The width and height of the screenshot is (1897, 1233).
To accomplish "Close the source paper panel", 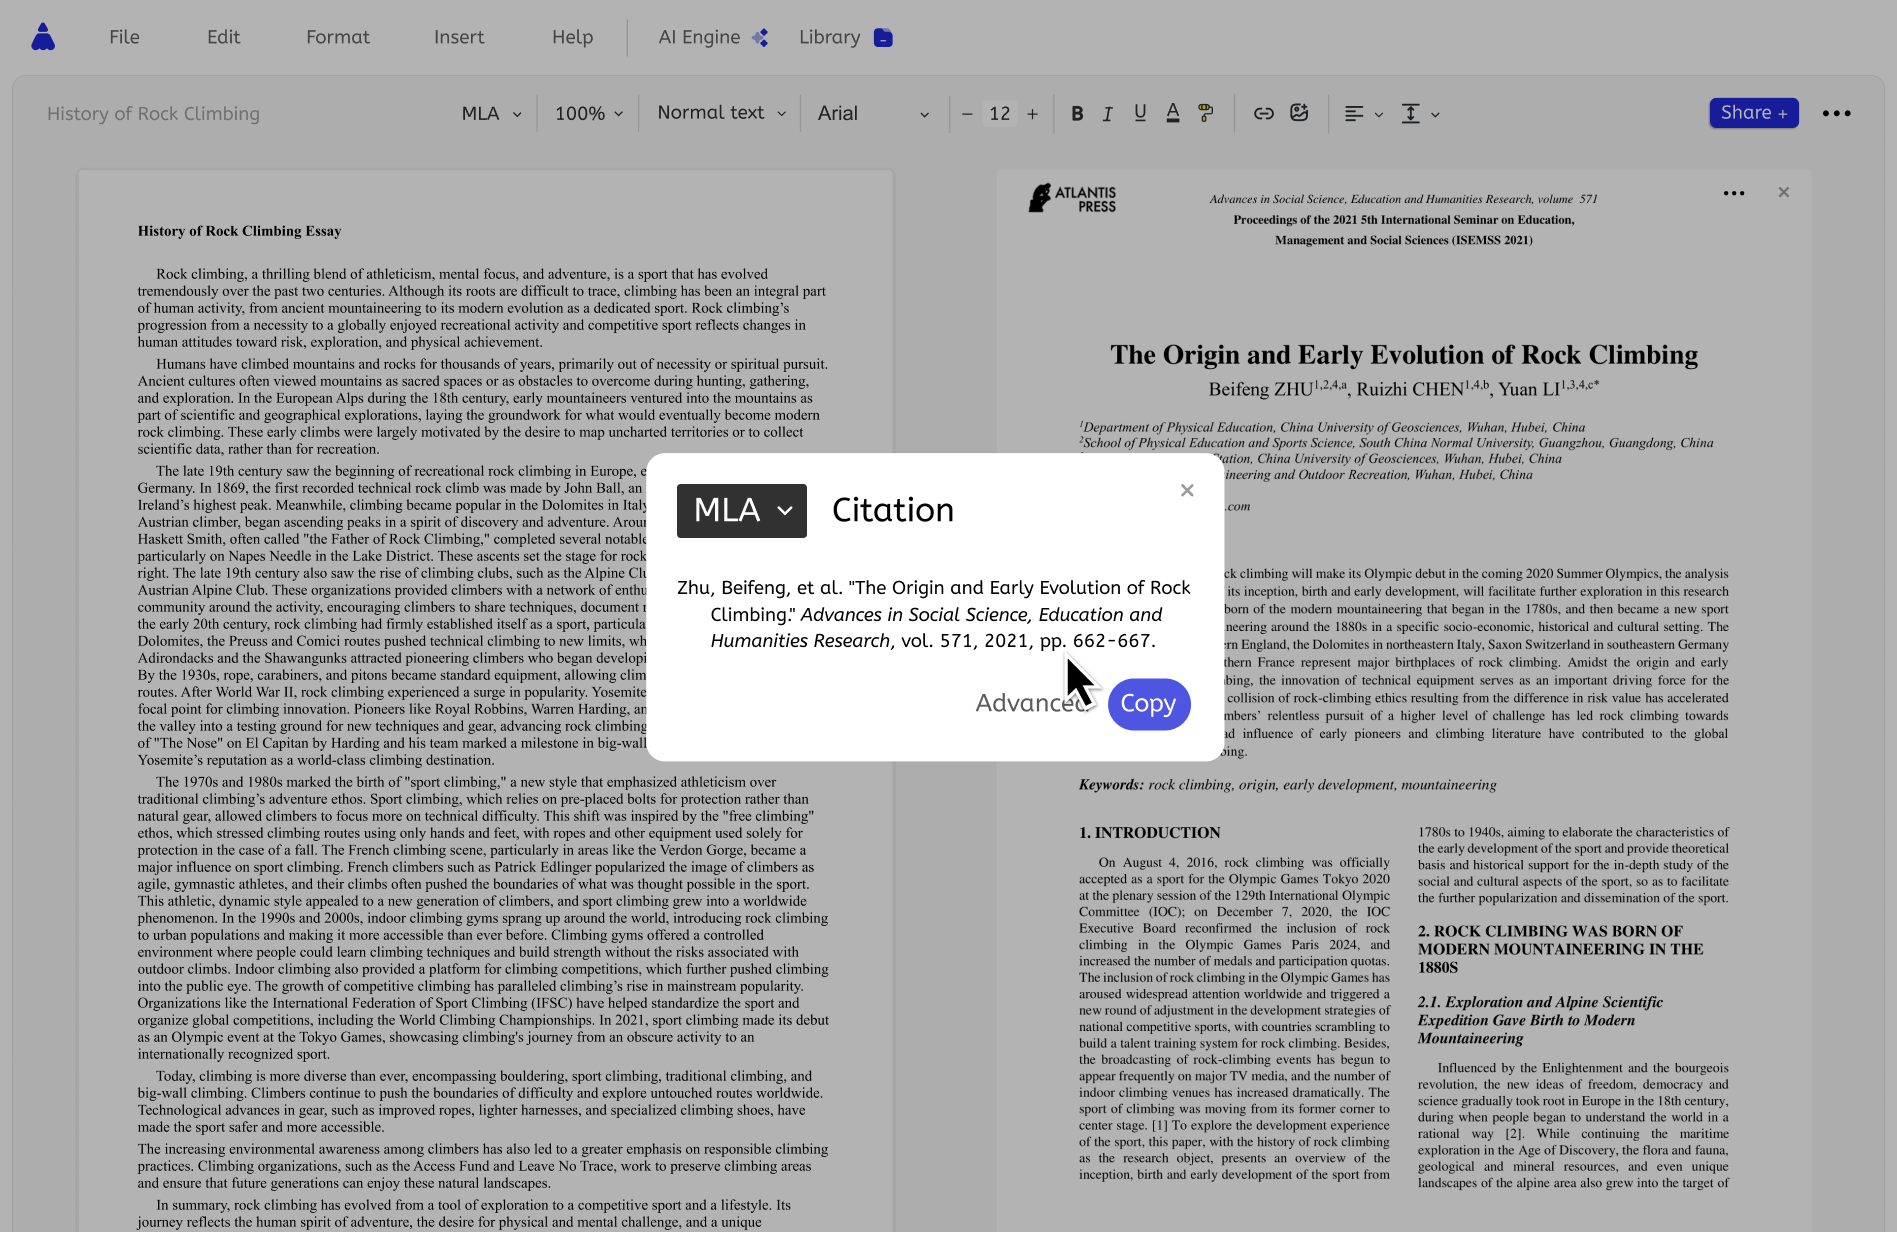I will [1783, 192].
